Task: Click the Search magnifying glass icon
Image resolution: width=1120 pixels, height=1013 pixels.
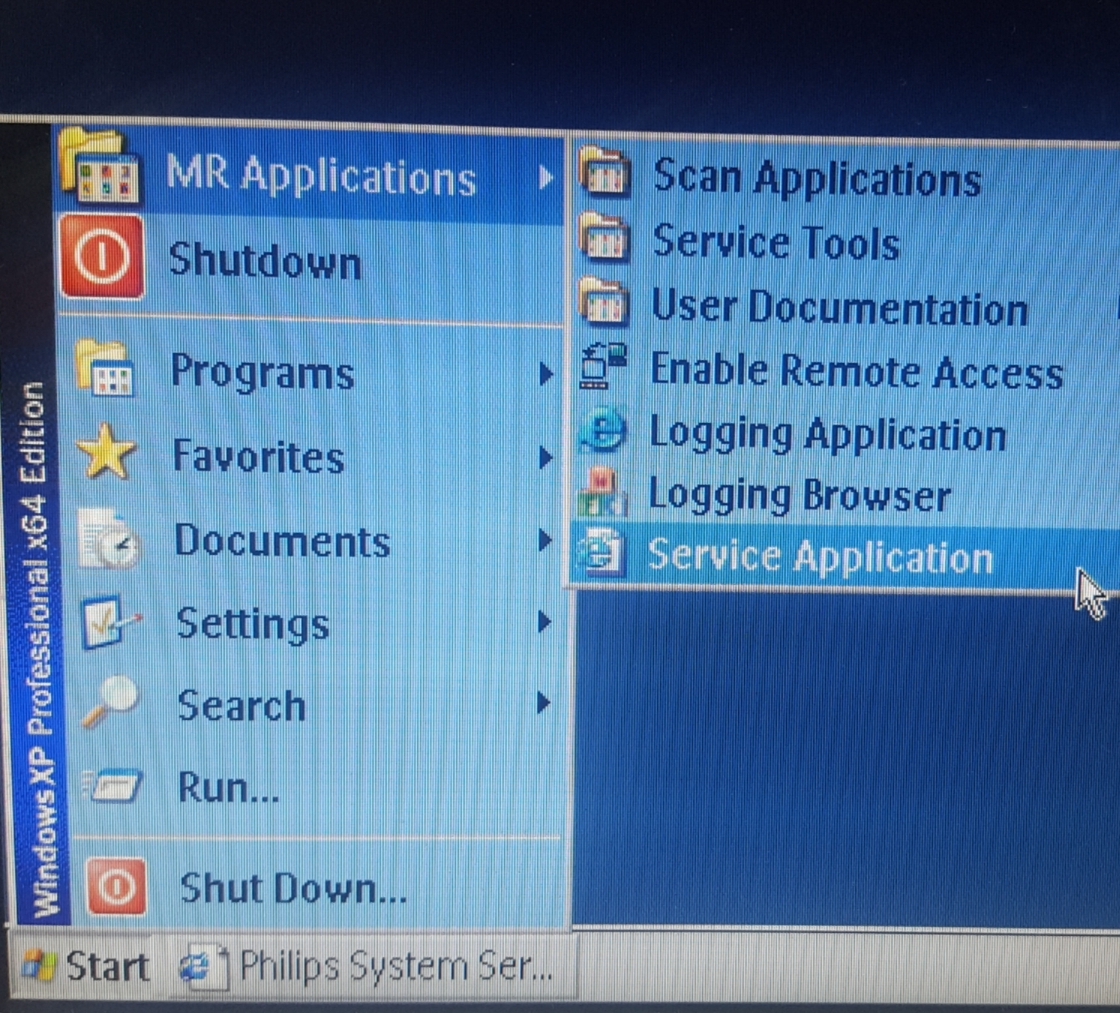Action: click(x=111, y=702)
